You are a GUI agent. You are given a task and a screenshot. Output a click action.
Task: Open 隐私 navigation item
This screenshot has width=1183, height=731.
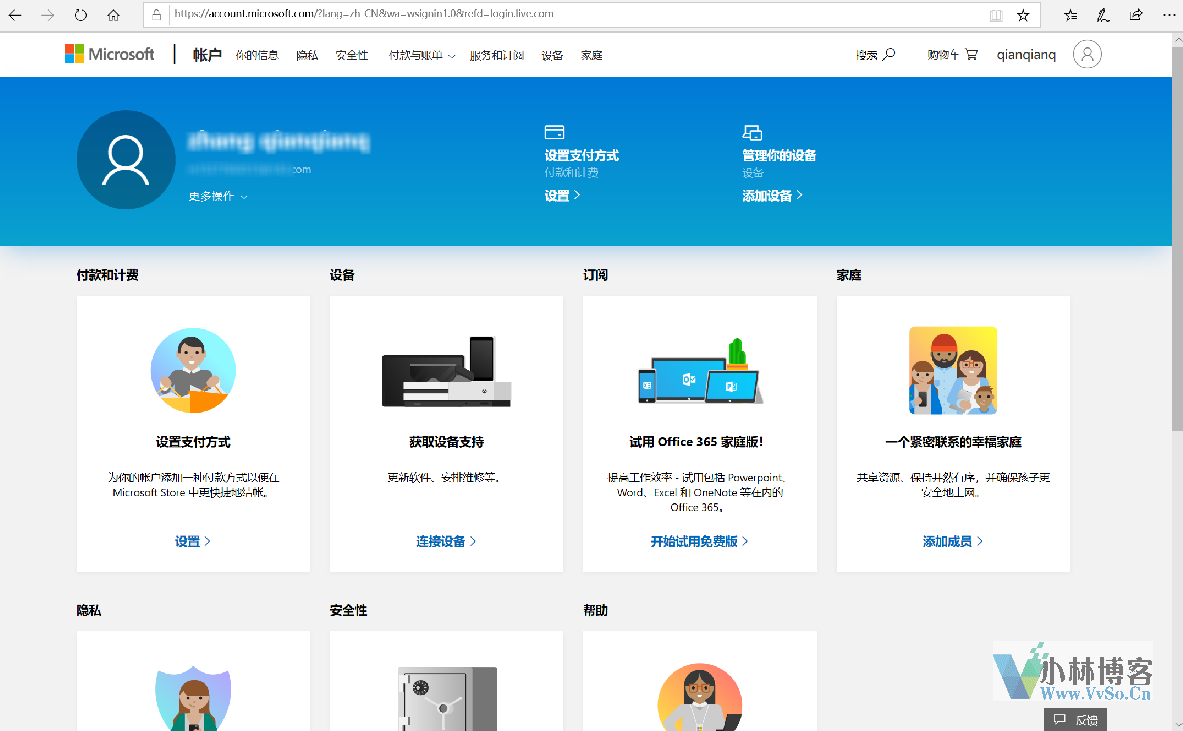point(307,55)
